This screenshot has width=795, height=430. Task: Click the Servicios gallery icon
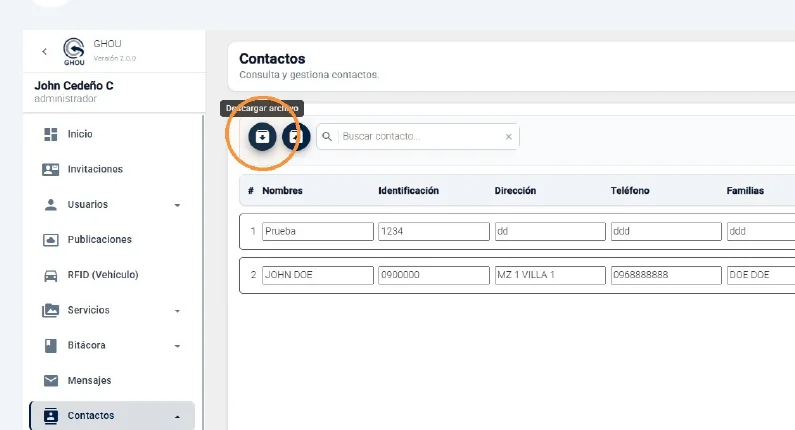[51, 310]
